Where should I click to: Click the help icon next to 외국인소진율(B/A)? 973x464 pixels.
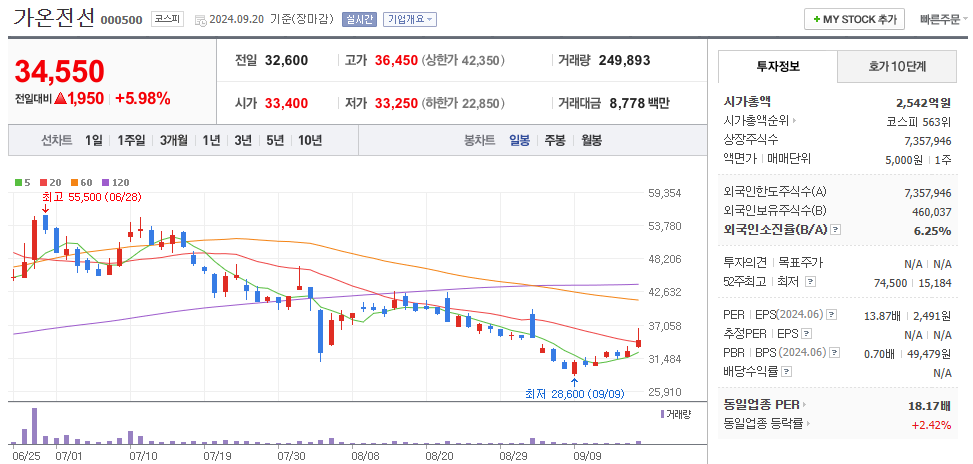pos(835,230)
